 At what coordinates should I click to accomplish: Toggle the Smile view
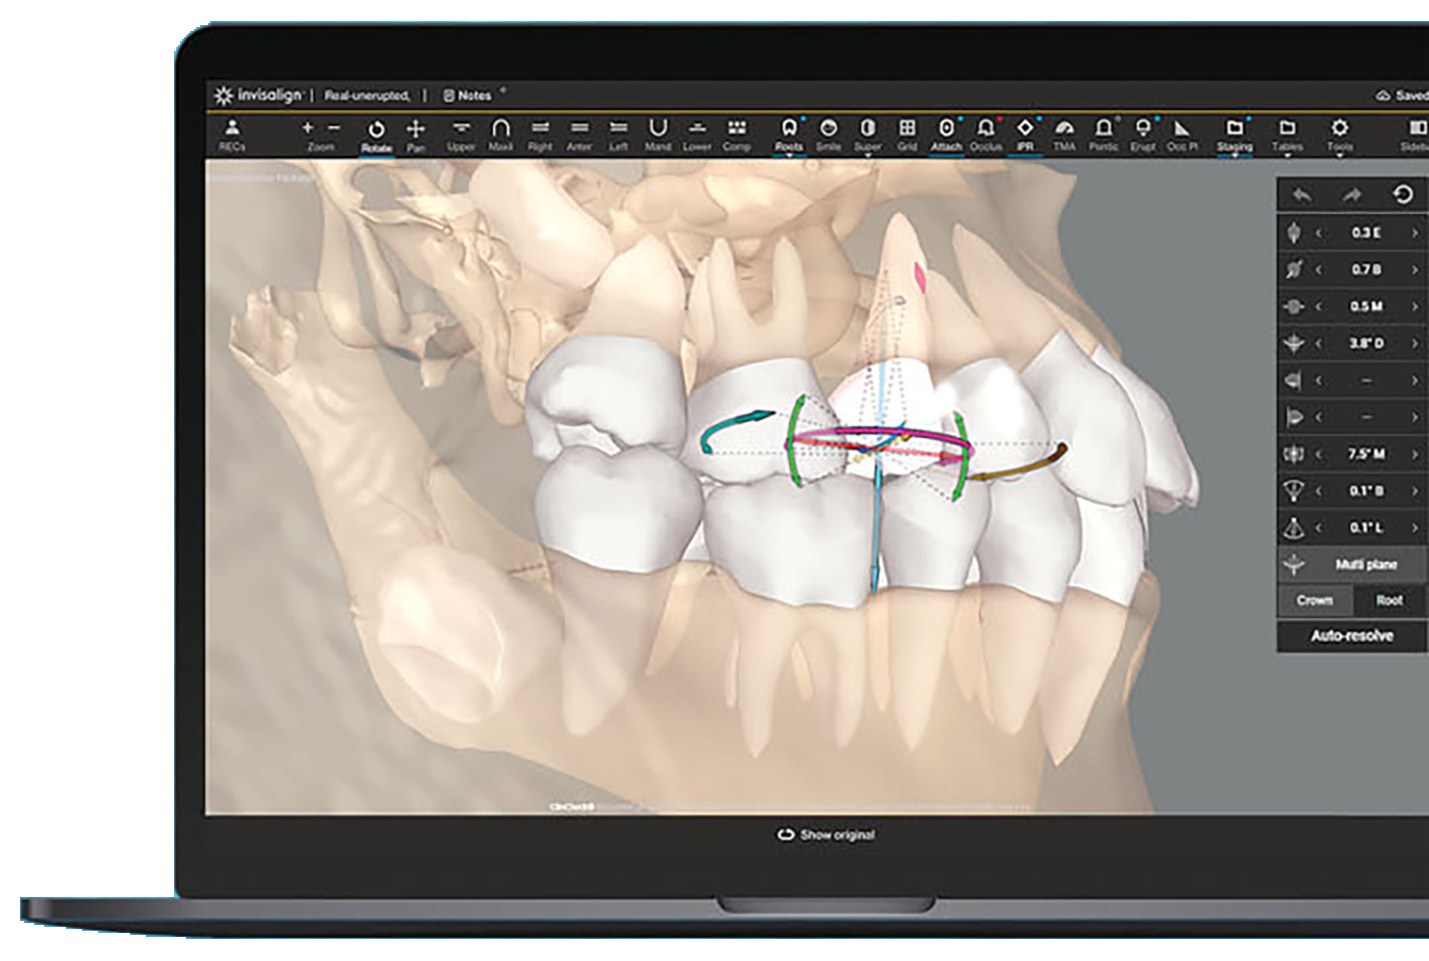(828, 135)
